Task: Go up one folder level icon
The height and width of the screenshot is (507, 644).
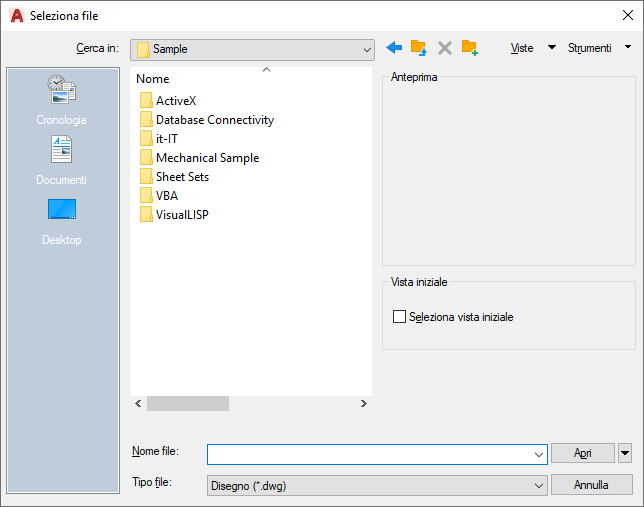Action: click(x=419, y=48)
